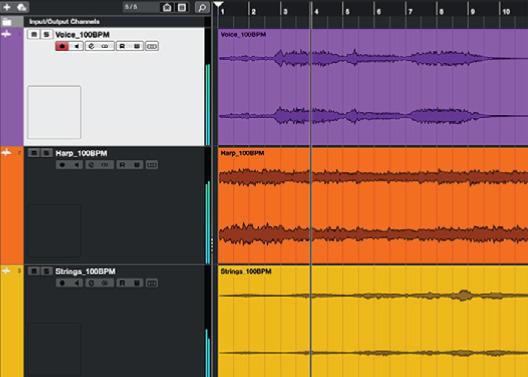Expand the Input/Output Channels folder icon

(x=7, y=22)
